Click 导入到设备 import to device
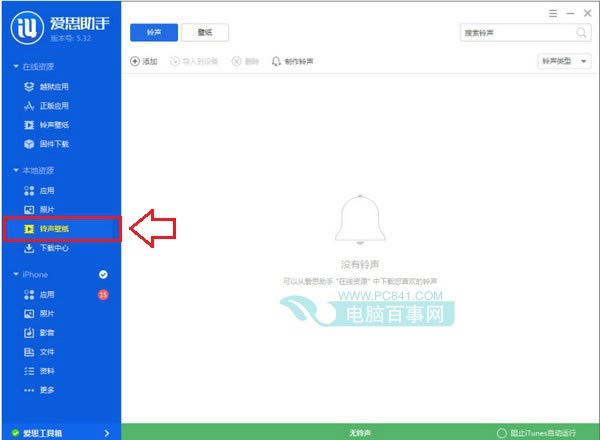 194,61
